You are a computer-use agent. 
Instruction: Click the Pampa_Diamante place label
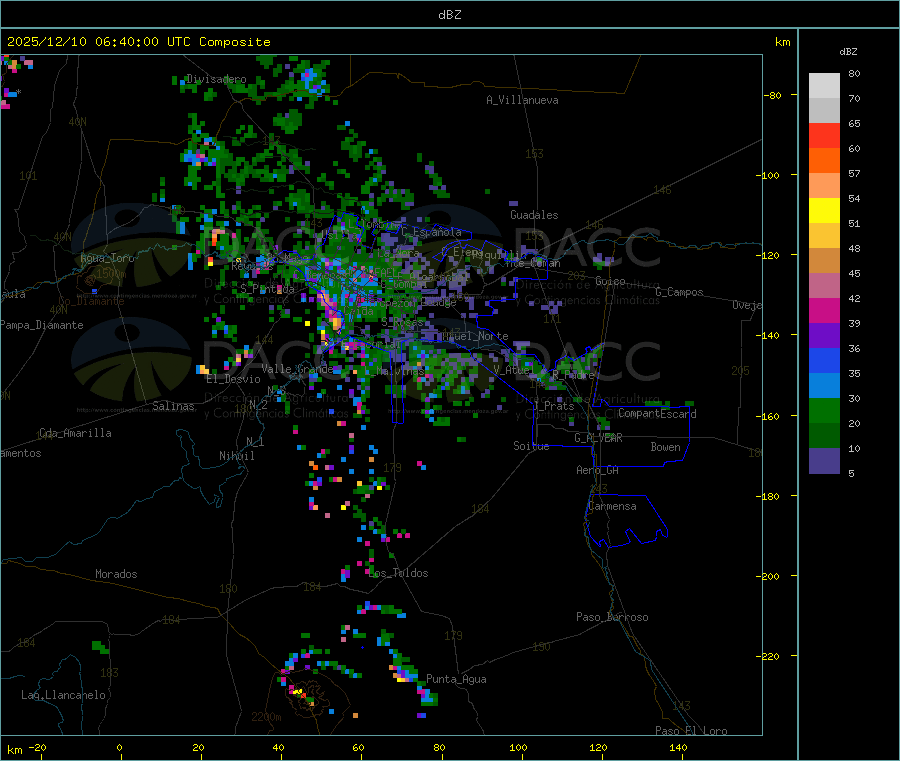coord(42,325)
